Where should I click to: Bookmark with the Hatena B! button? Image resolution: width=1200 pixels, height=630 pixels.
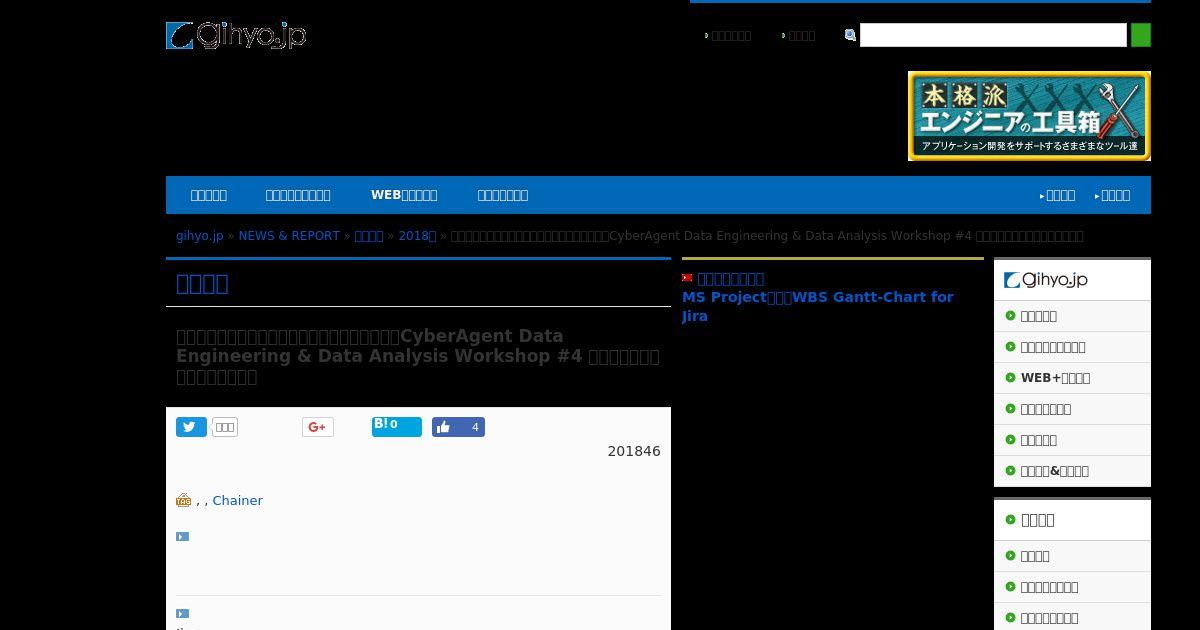397,427
